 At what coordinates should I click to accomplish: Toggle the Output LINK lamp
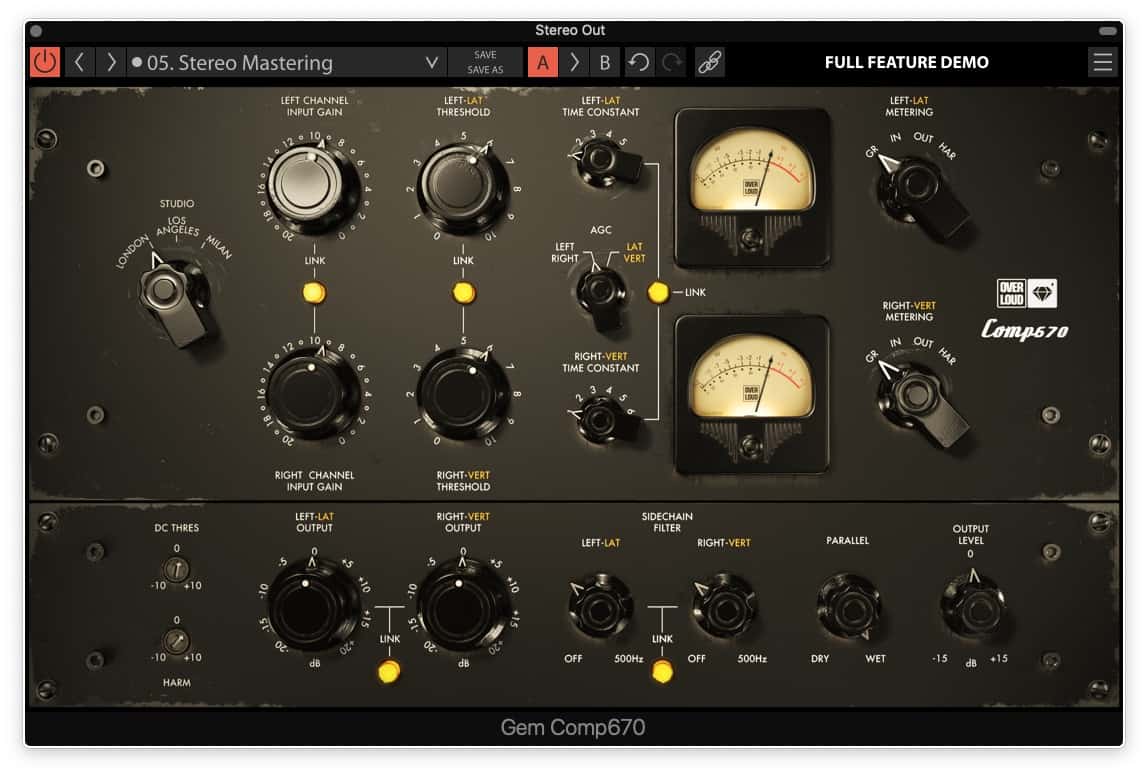click(x=389, y=671)
